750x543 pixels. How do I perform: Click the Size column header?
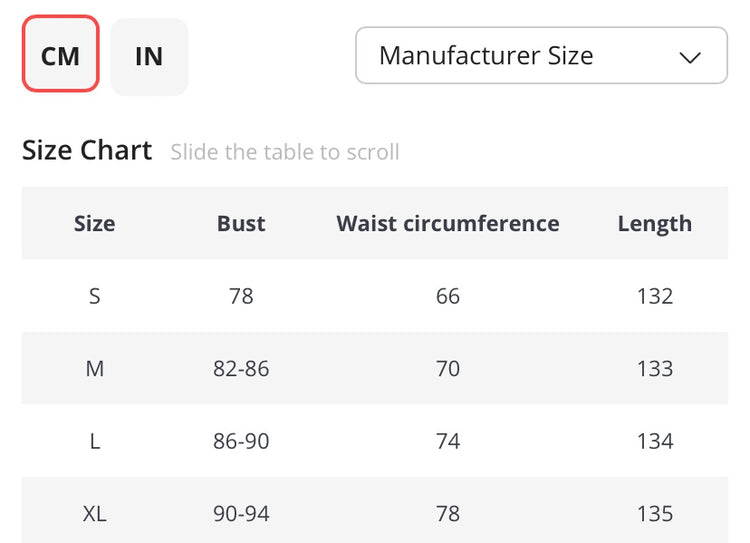(94, 223)
